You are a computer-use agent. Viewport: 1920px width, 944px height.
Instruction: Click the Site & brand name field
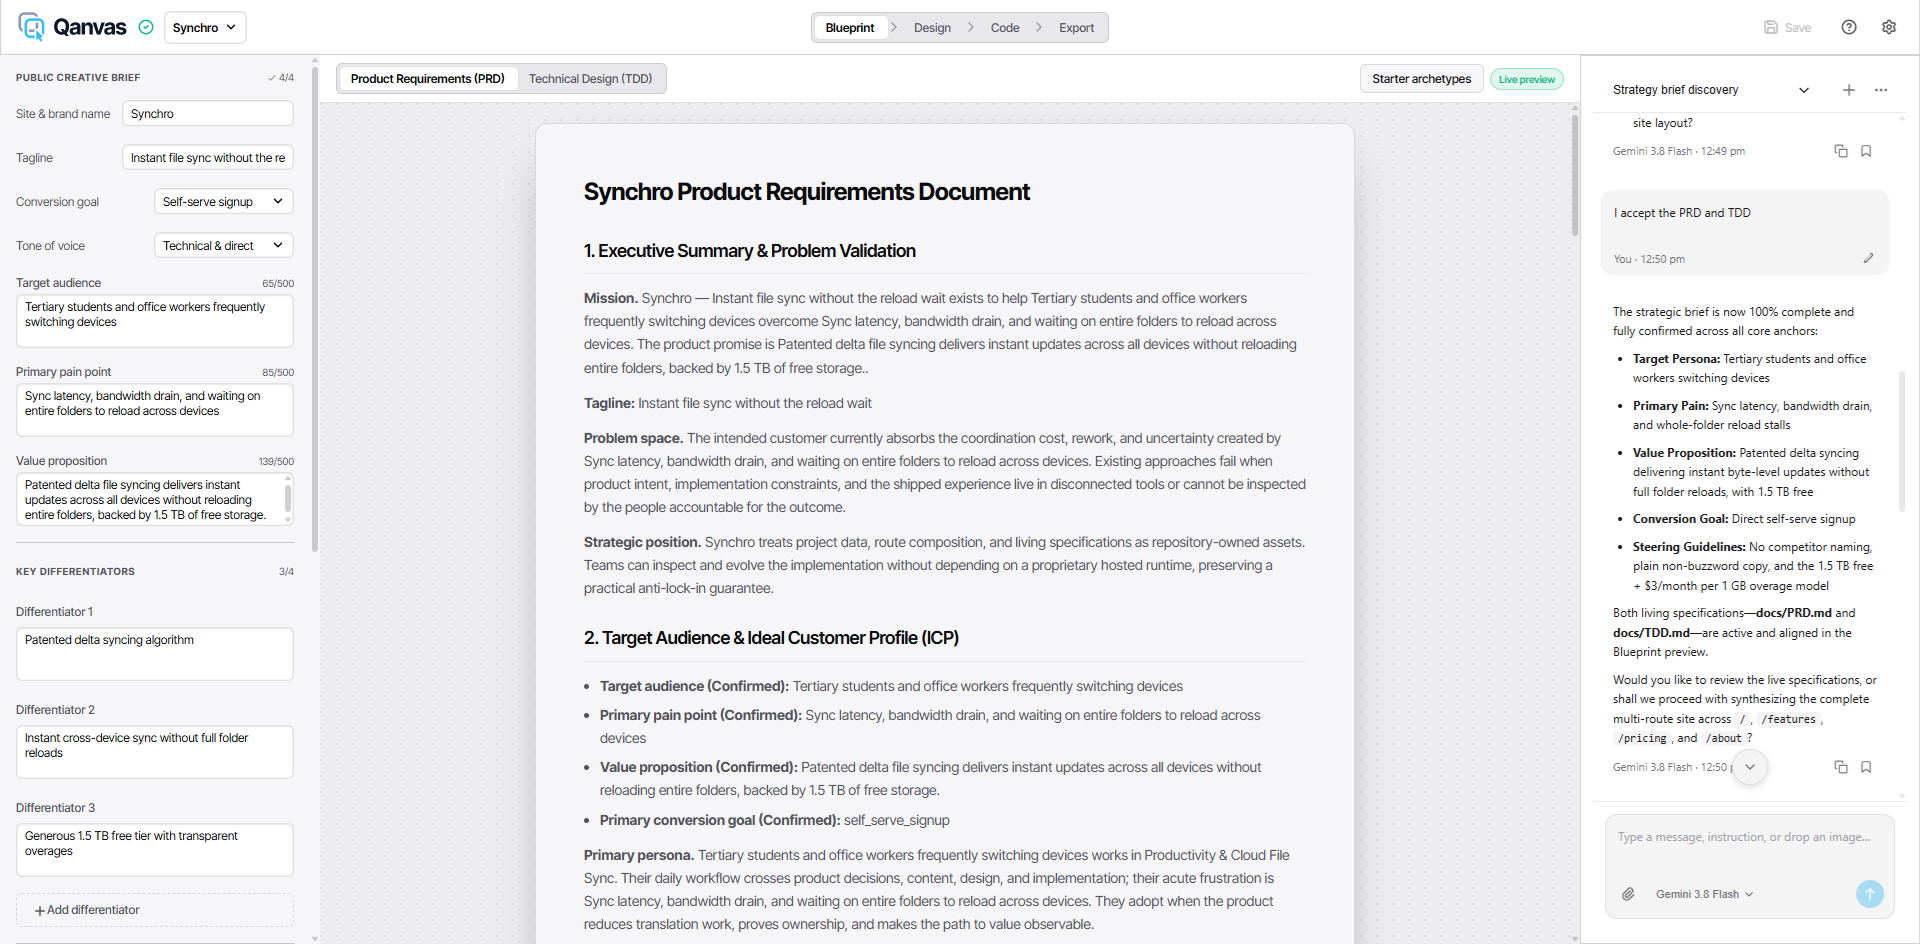(208, 114)
